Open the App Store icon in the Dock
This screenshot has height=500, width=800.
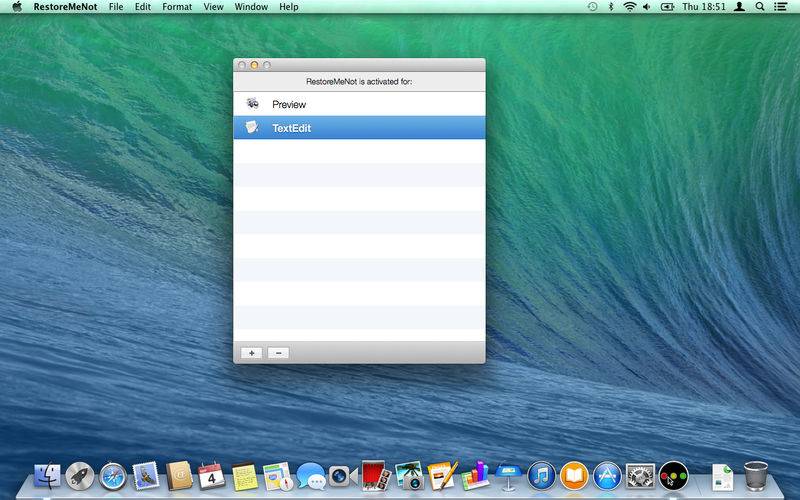(x=607, y=476)
